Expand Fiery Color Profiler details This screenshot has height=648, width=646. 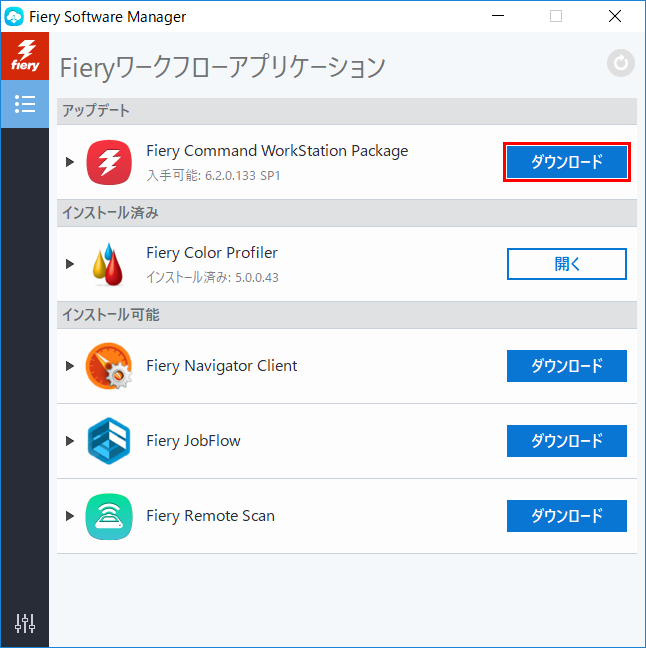click(x=70, y=264)
